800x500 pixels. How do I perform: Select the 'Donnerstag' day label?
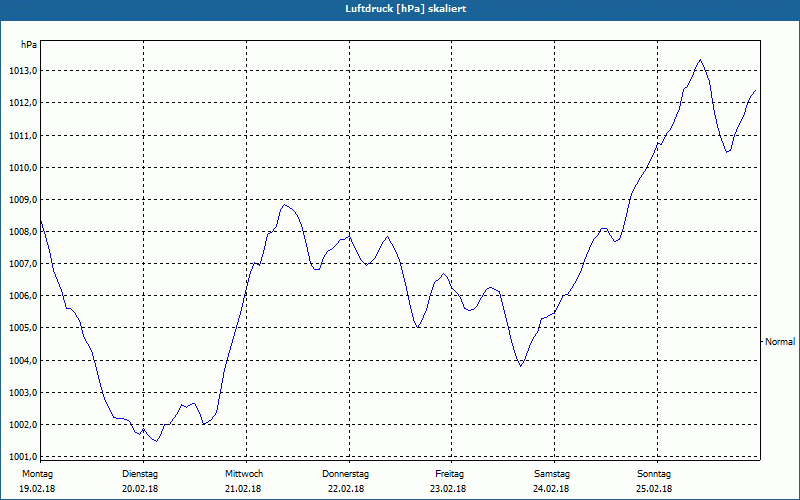click(345, 474)
